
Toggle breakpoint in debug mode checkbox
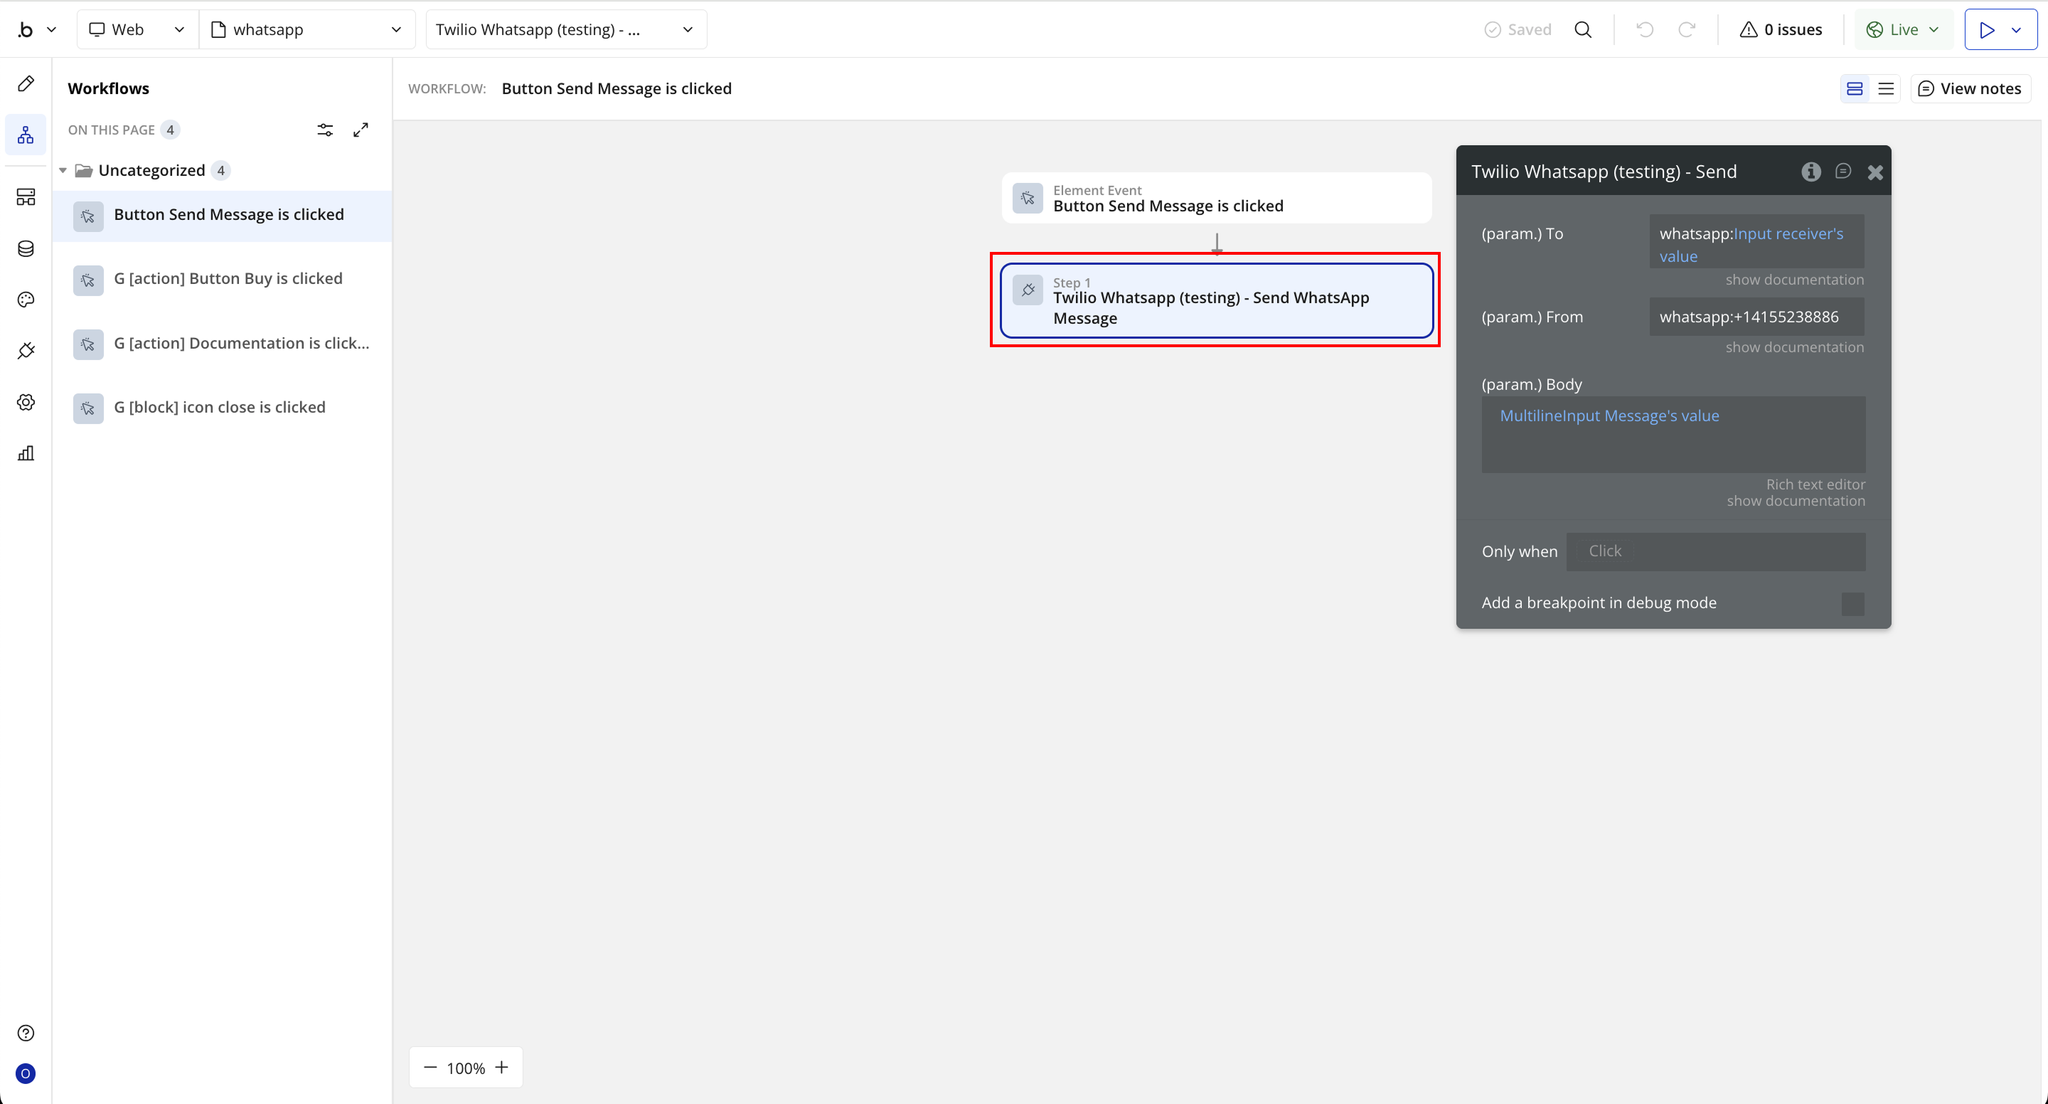pos(1852,604)
